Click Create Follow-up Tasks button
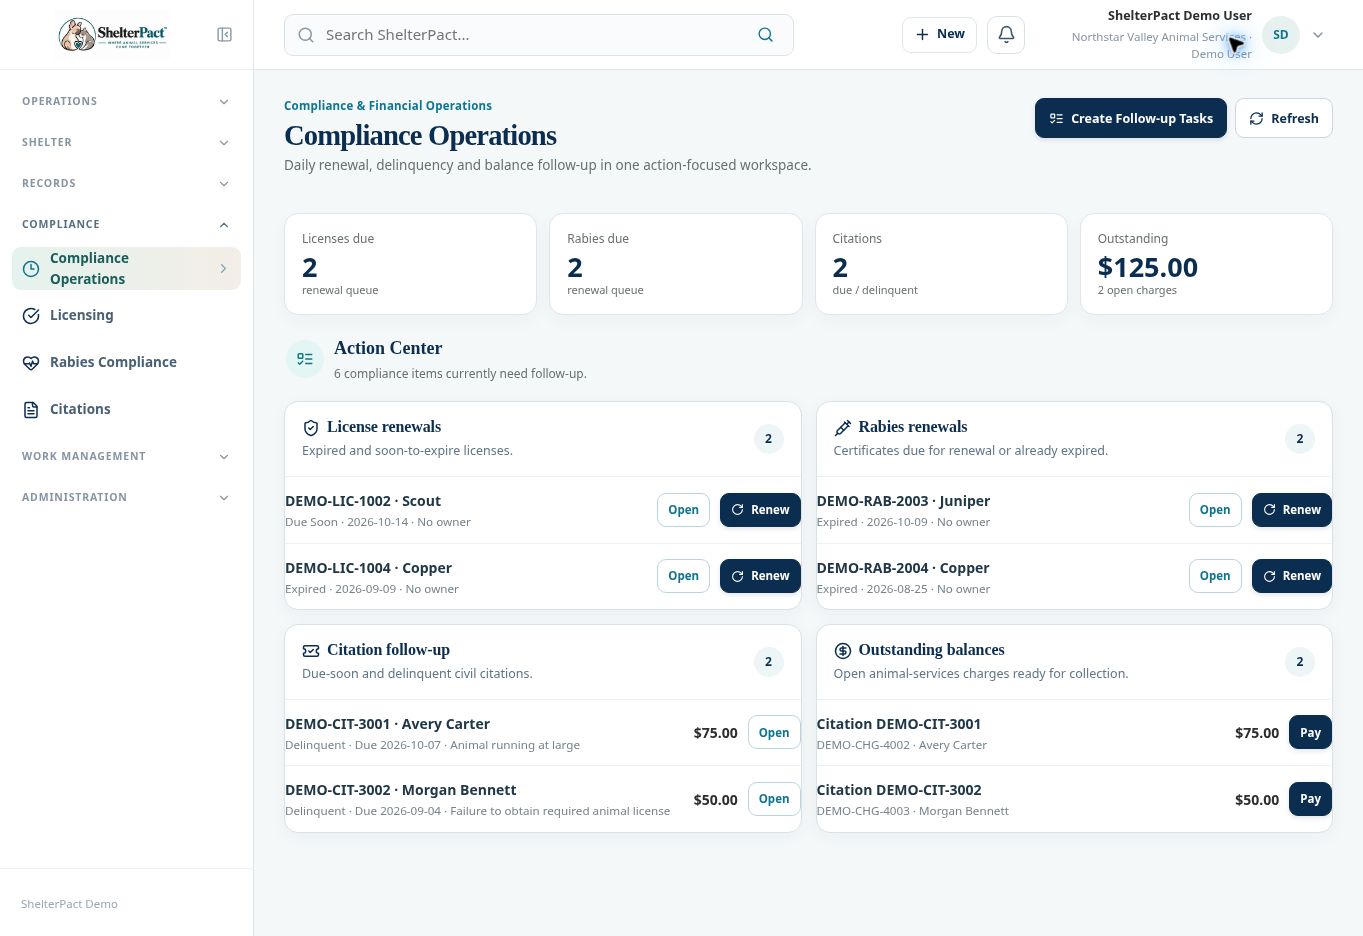The image size is (1363, 936). pyautogui.click(x=1130, y=118)
